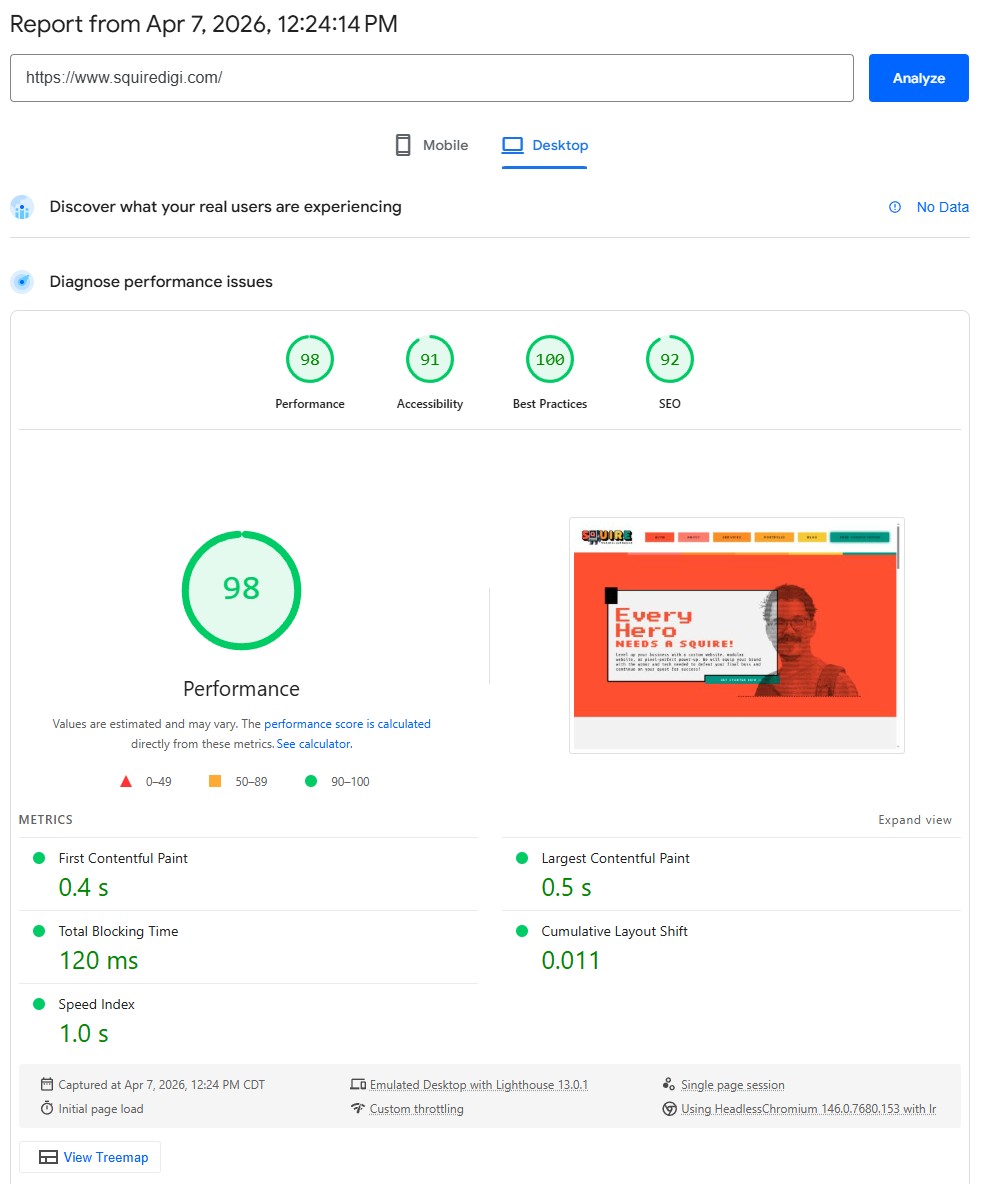Click the Custom throttling network icon
Viewport: 981px width, 1184px height.
pos(357,1109)
